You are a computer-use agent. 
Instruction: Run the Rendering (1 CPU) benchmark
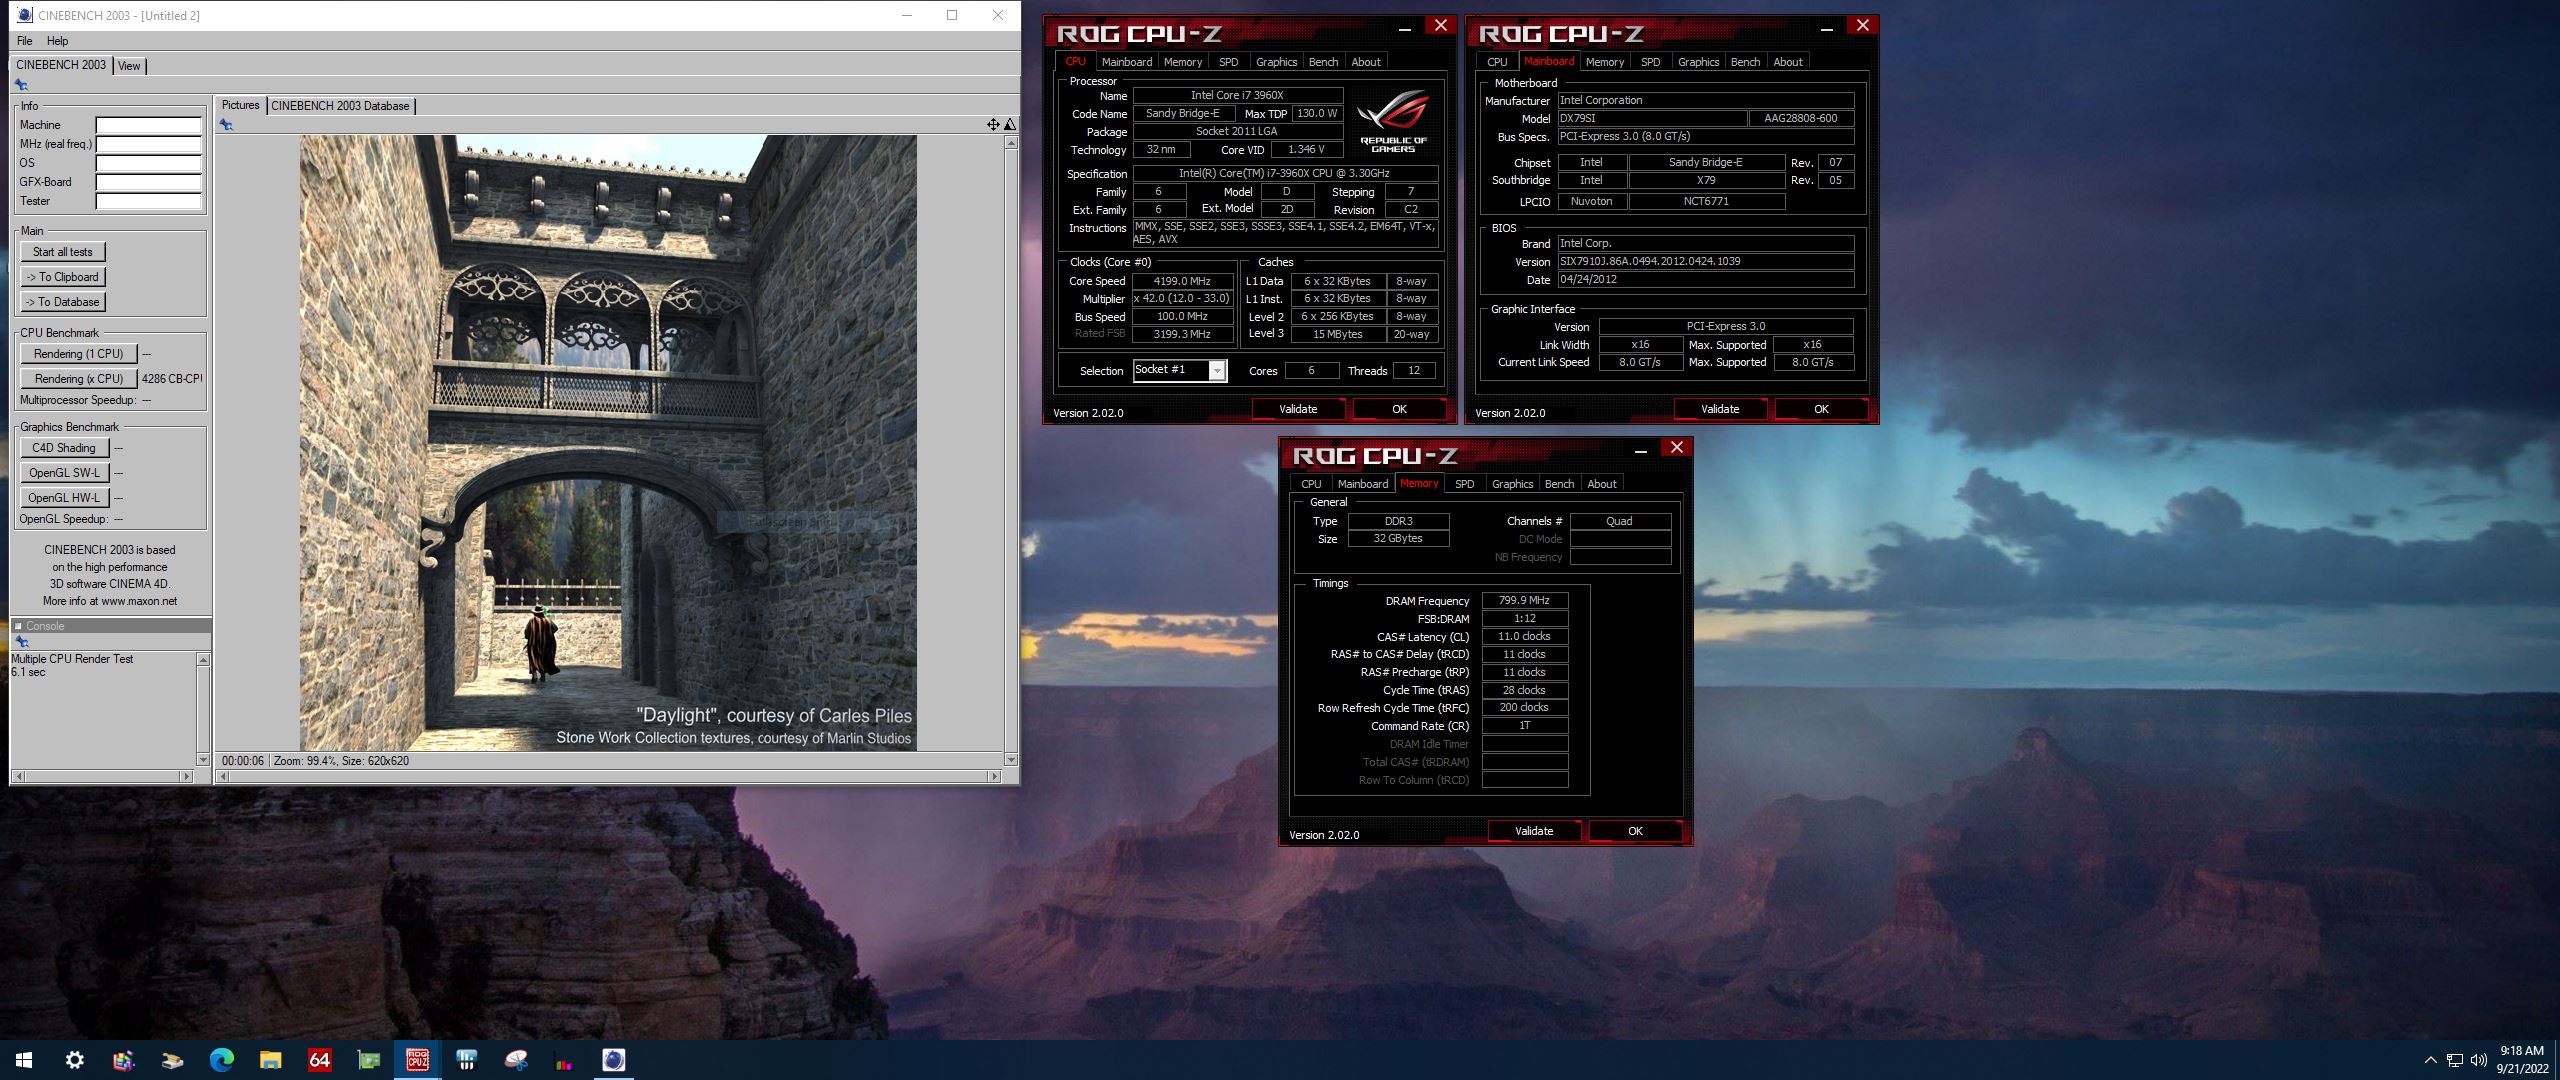pyautogui.click(x=79, y=354)
